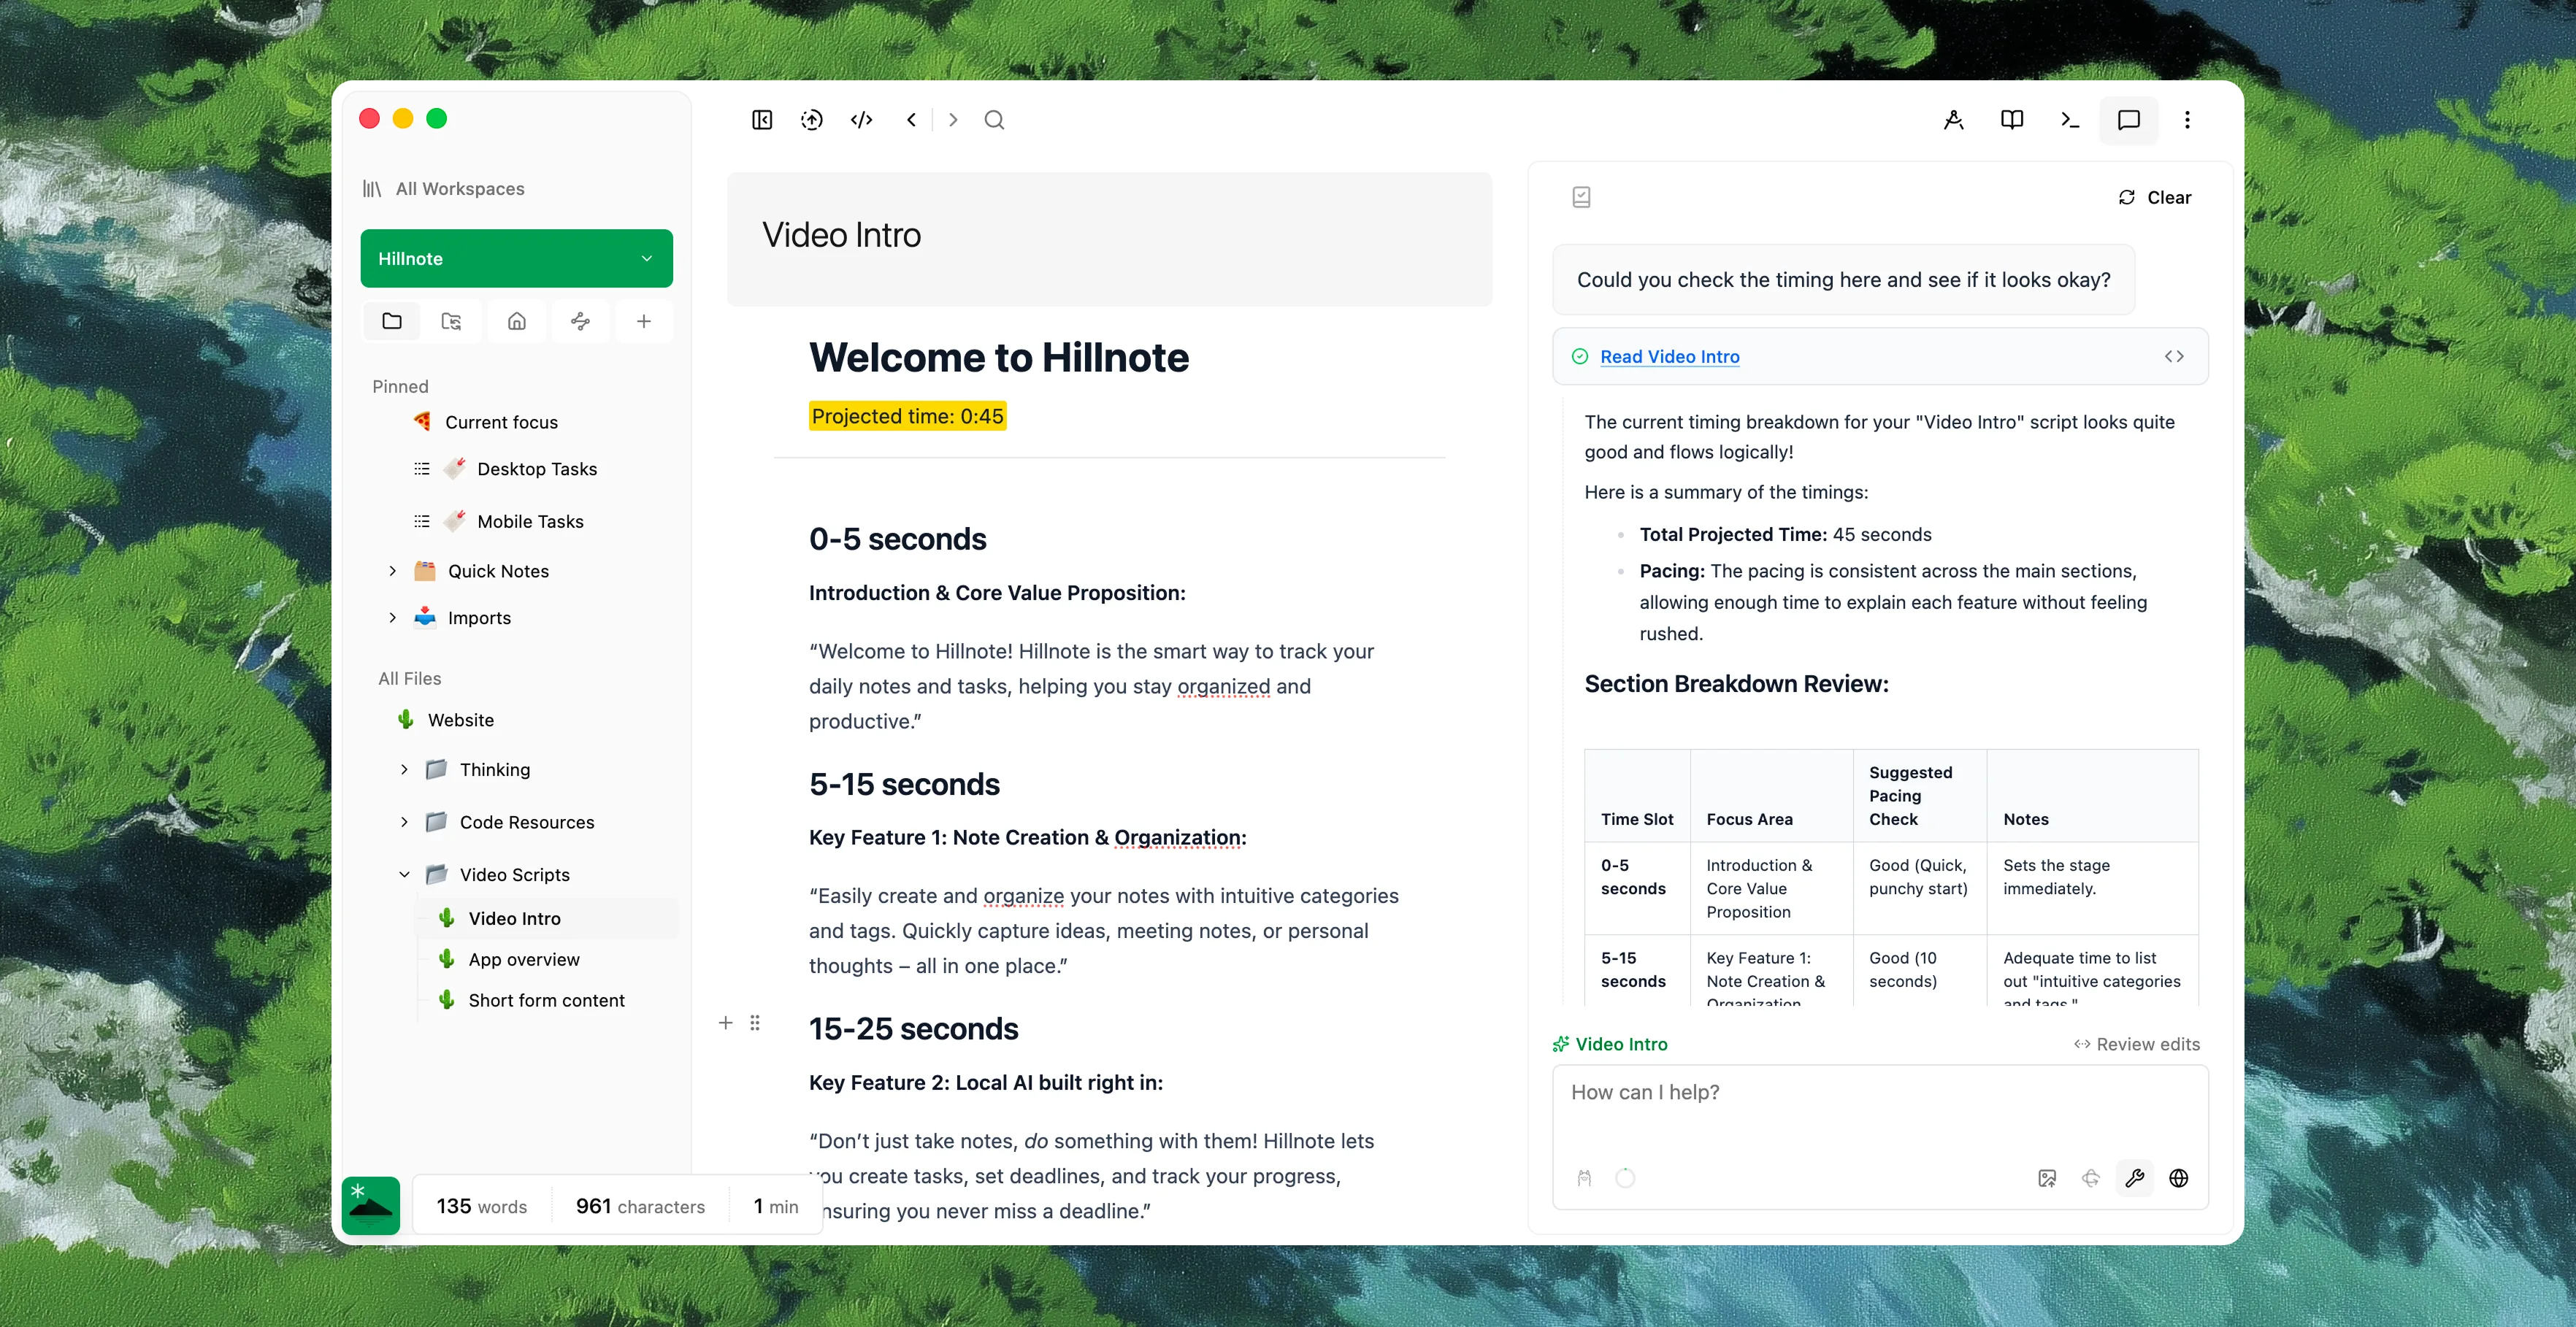Select the home tab in sidebar
This screenshot has width=2576, height=1327.
coord(517,321)
